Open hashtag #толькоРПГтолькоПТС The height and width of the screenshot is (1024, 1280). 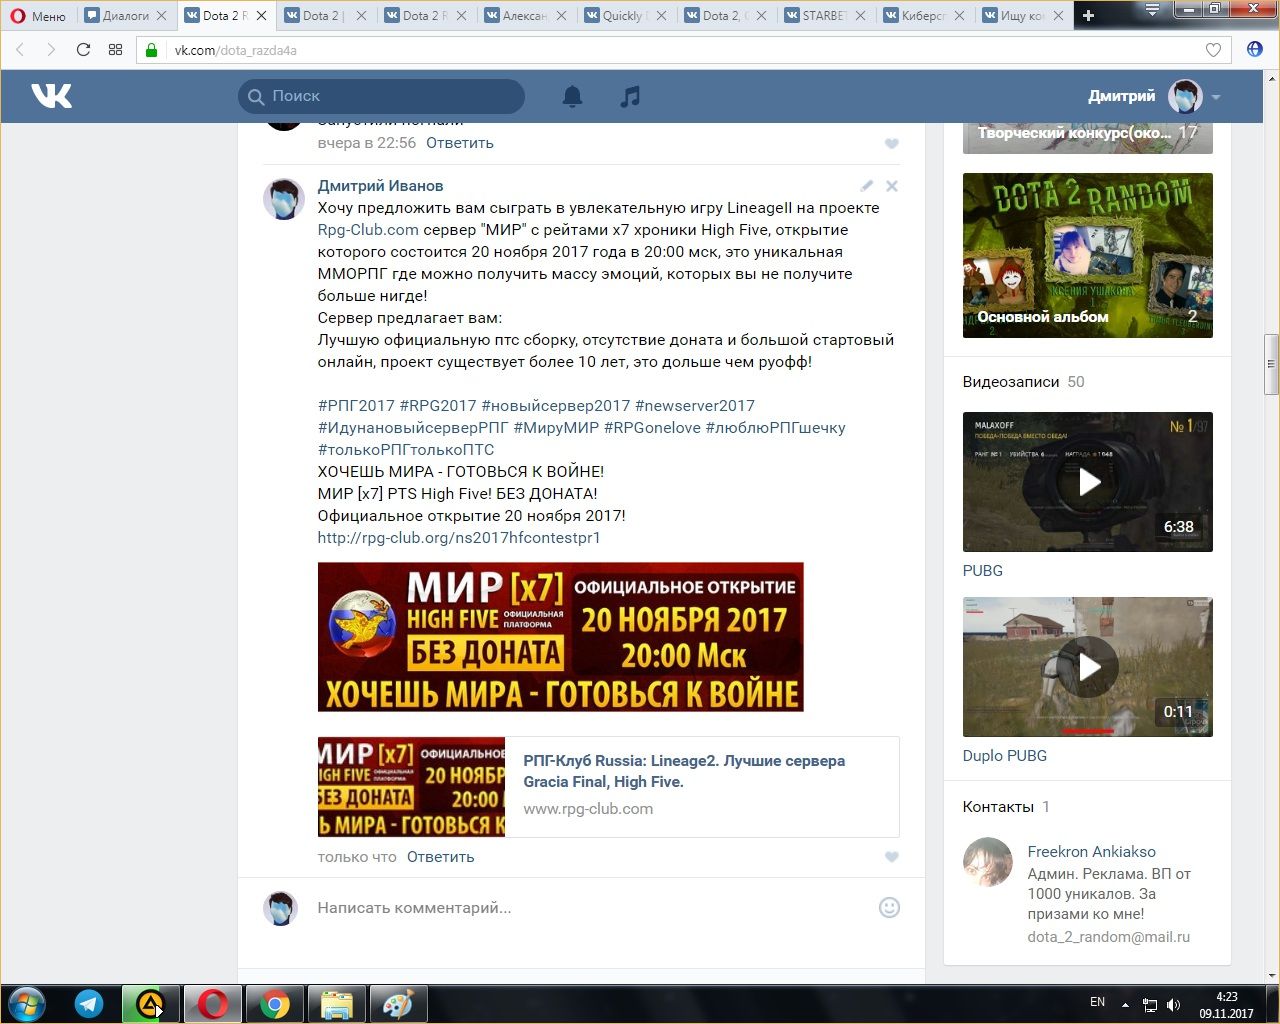(x=406, y=450)
